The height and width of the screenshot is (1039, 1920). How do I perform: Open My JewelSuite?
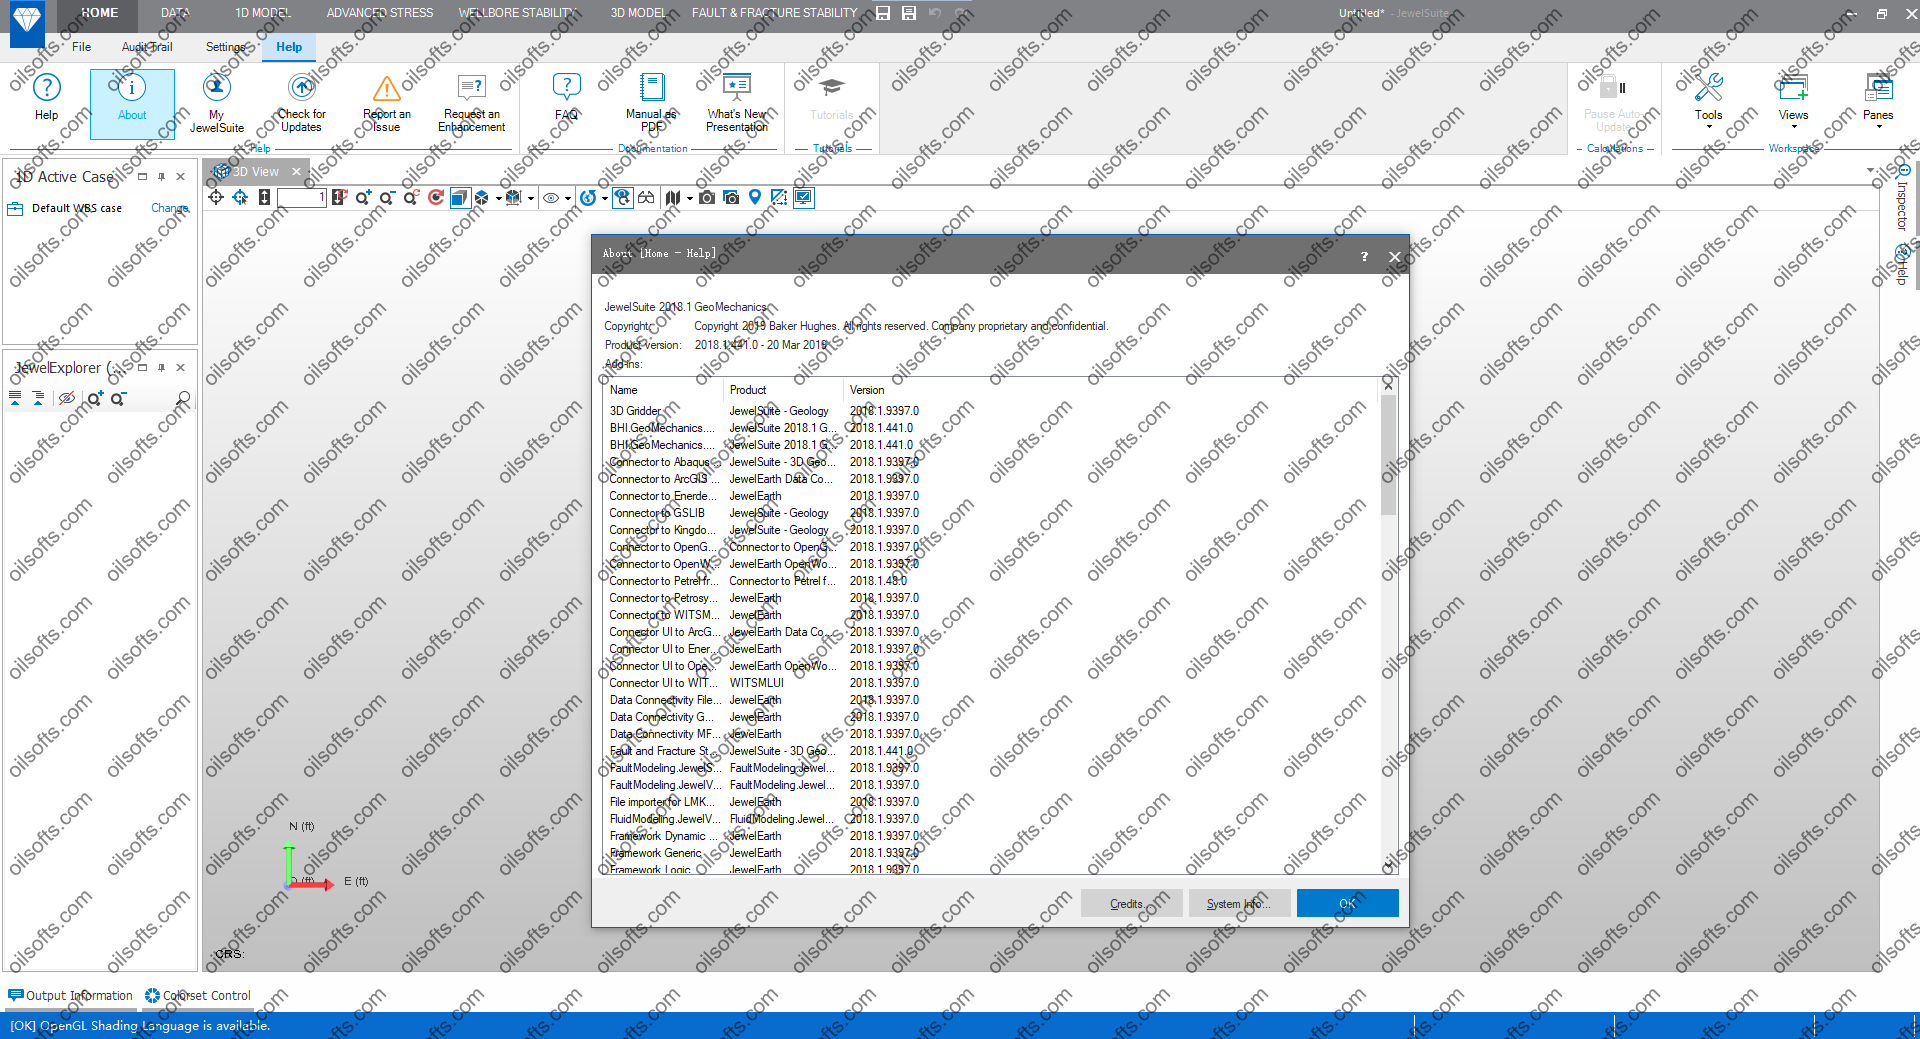tap(217, 103)
